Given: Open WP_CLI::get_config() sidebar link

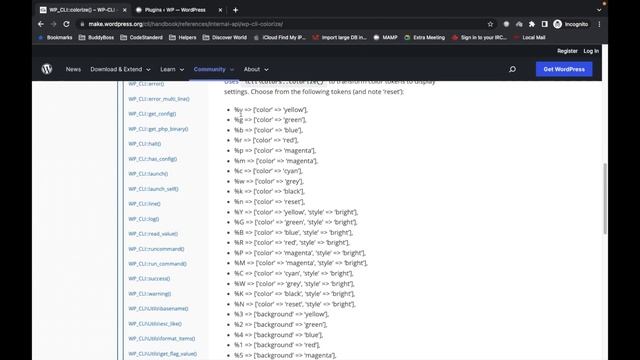Looking at the screenshot, I should click(x=152, y=114).
